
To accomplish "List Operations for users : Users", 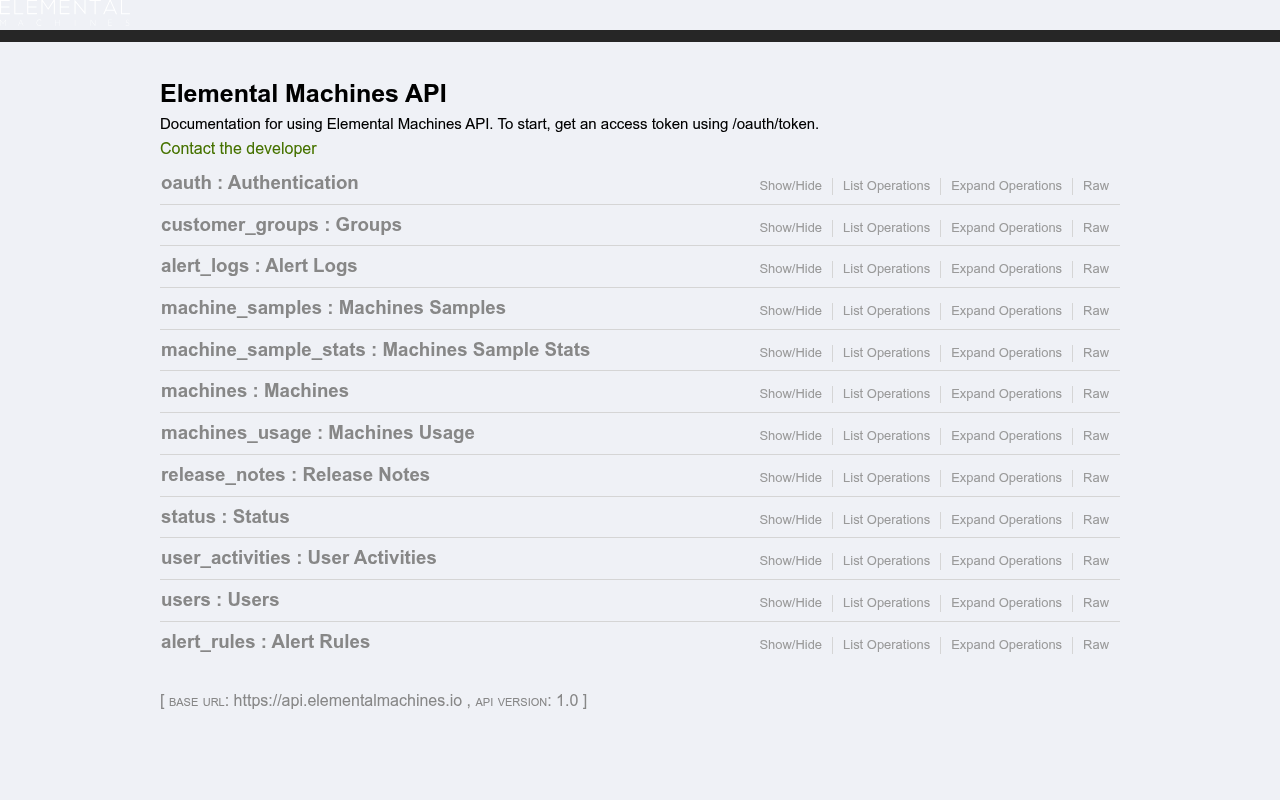I will [886, 603].
